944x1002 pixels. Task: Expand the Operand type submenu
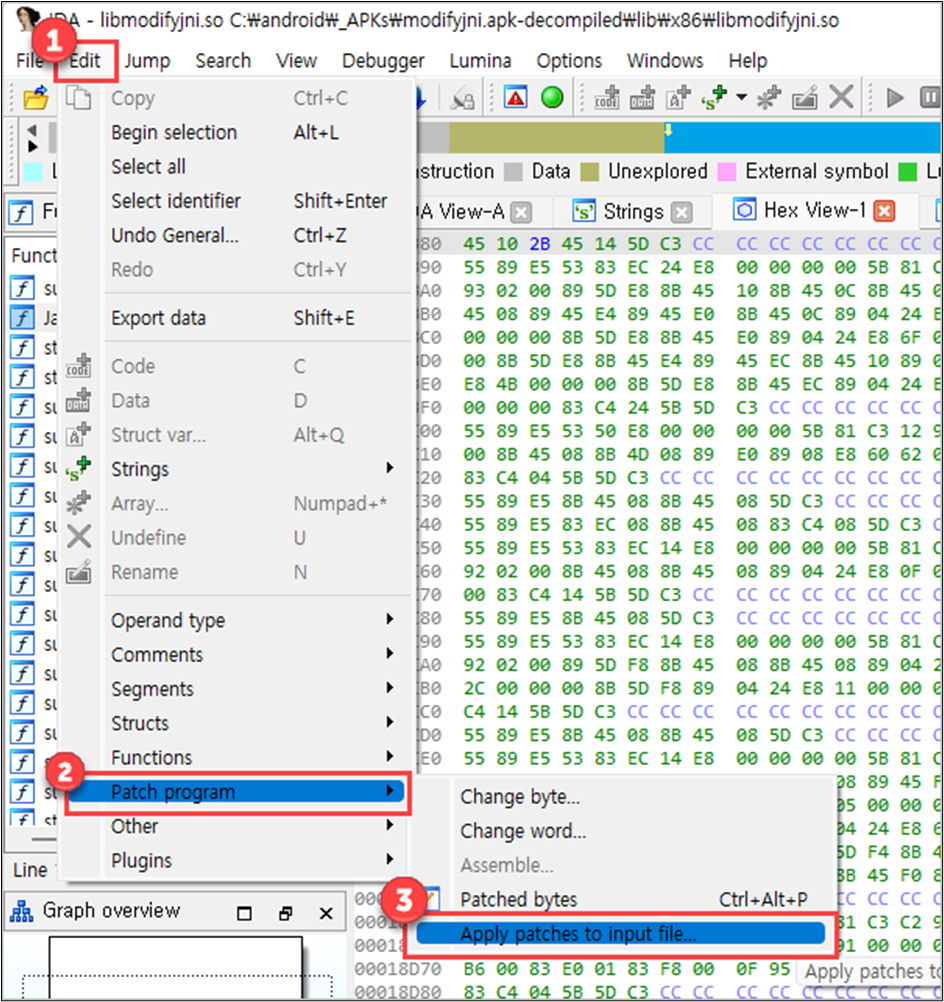[236, 620]
